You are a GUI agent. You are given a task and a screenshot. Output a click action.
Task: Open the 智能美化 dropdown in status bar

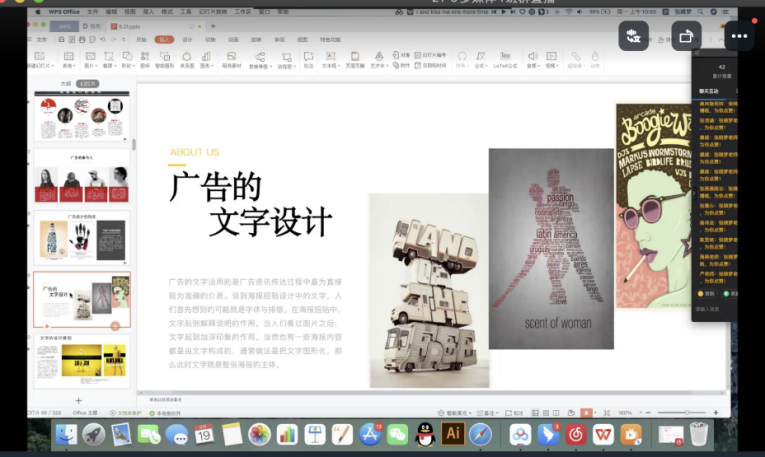click(x=455, y=413)
